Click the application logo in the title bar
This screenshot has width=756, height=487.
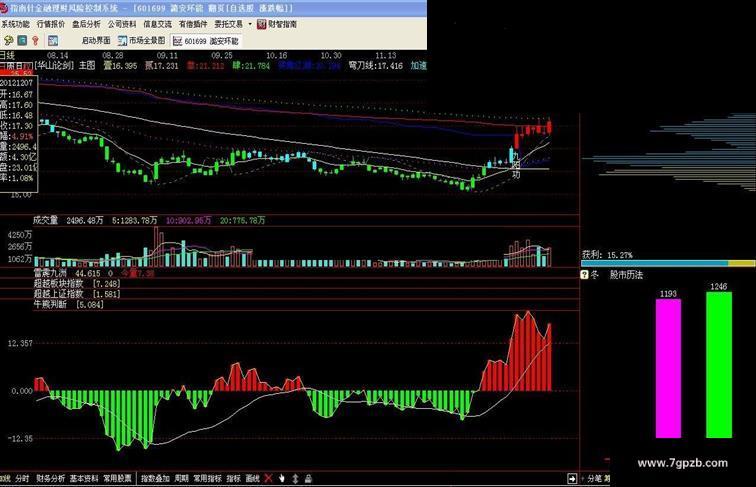tap(4, 8)
